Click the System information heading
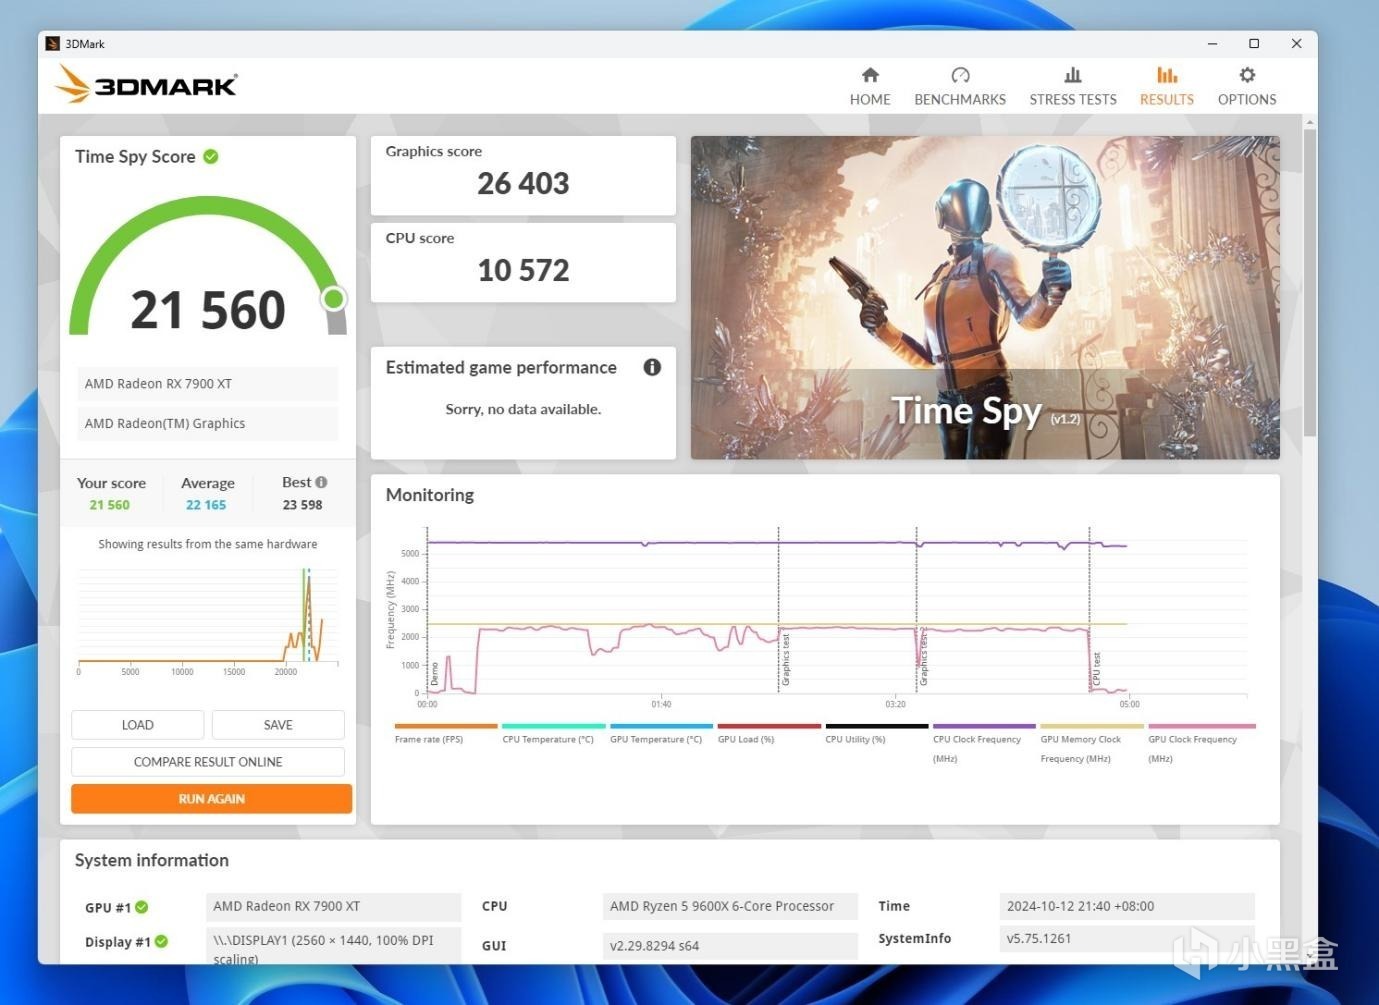This screenshot has width=1379, height=1005. 152,860
